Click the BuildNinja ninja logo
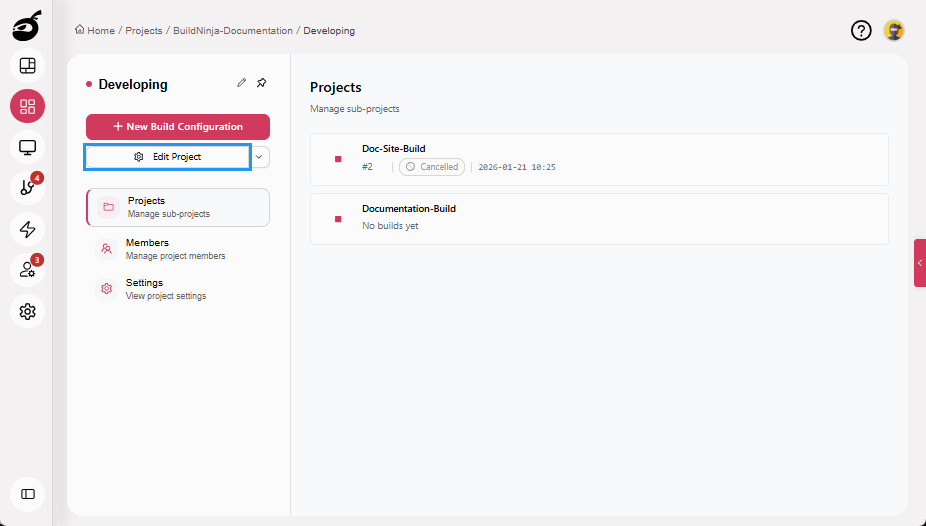 pyautogui.click(x=27, y=25)
